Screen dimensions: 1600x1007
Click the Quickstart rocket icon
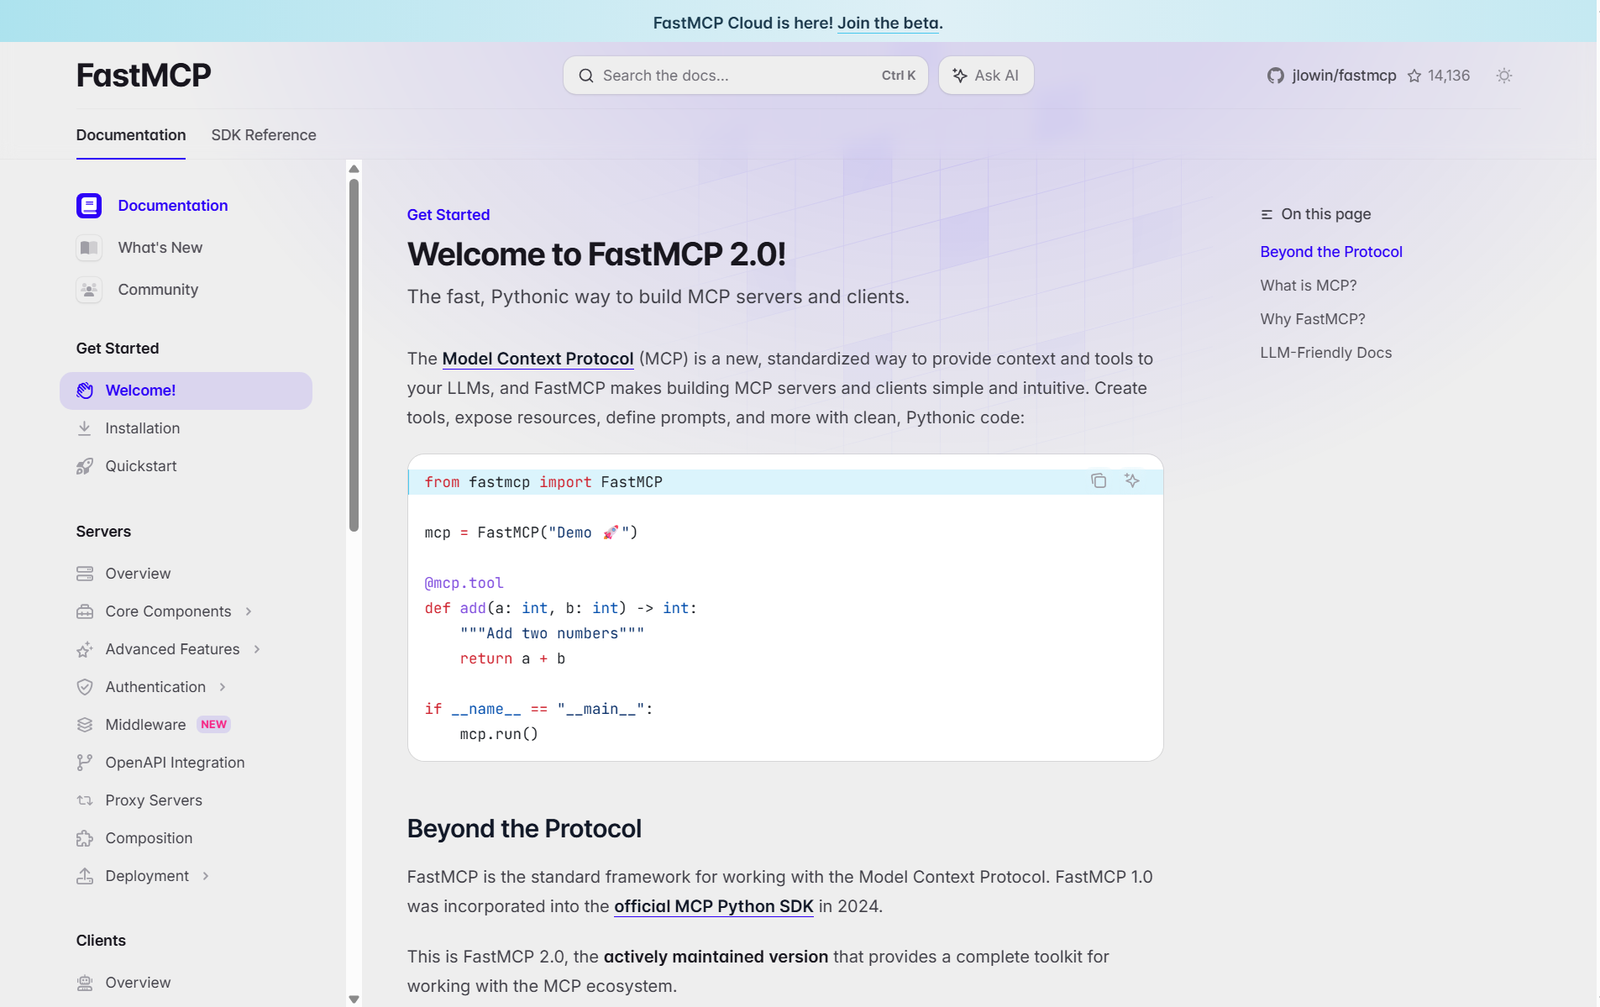[x=85, y=466]
